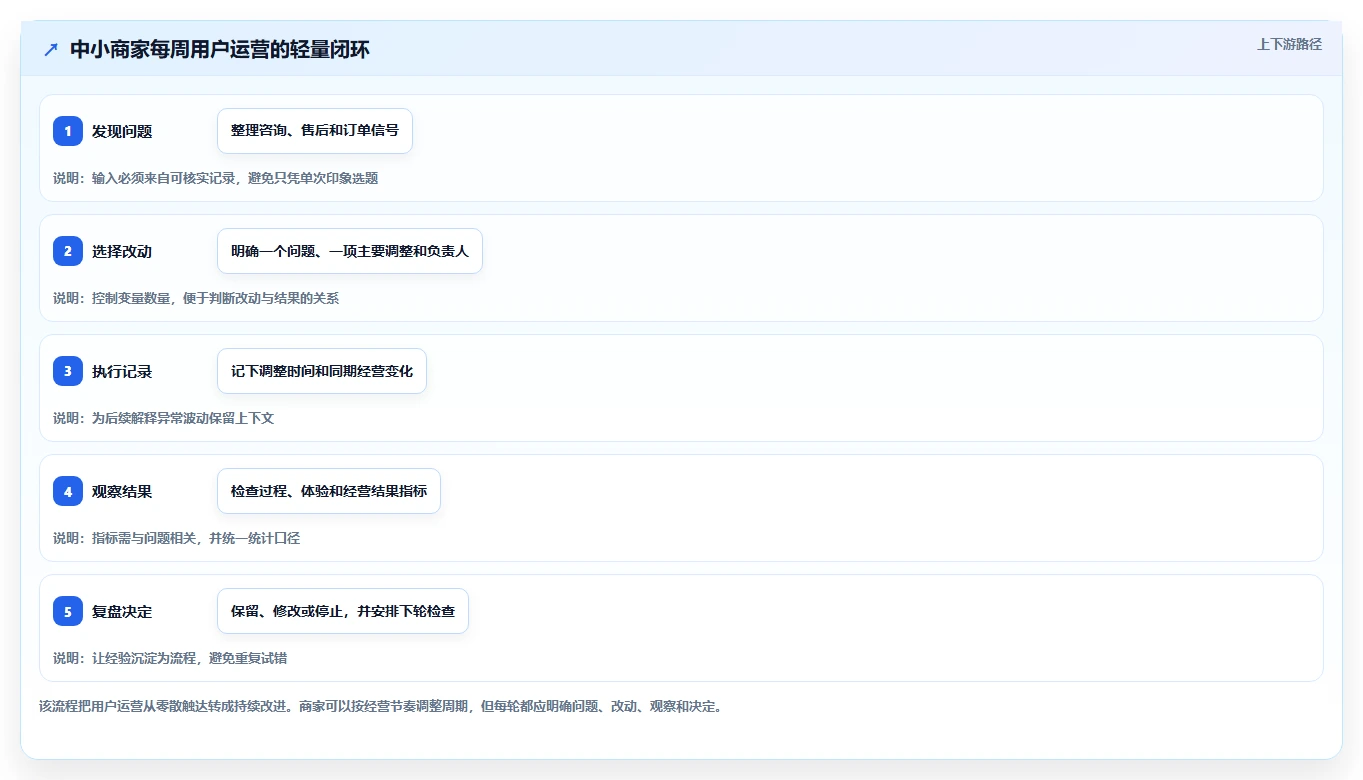Click the step 5 number badge
The height and width of the screenshot is (780, 1363).
pyautogui.click(x=68, y=611)
